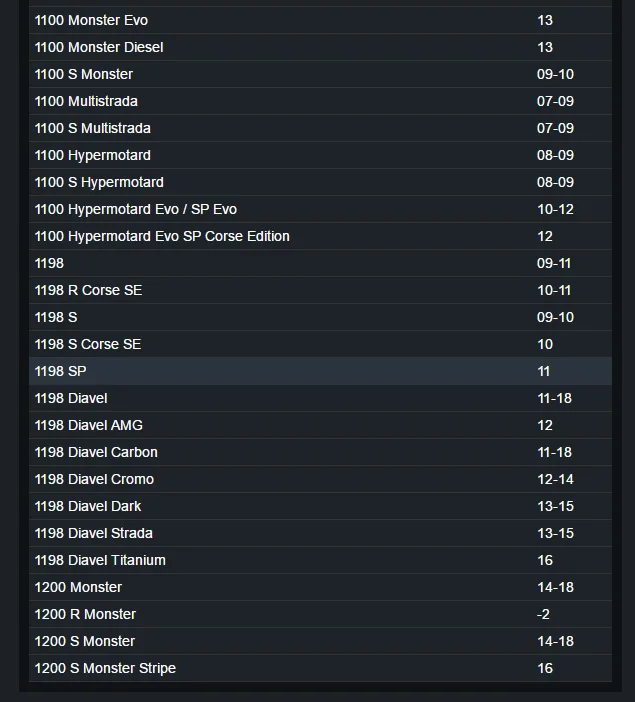Select the 1198 Diavel Dark row
The width and height of the screenshot is (635, 702).
tap(88, 506)
